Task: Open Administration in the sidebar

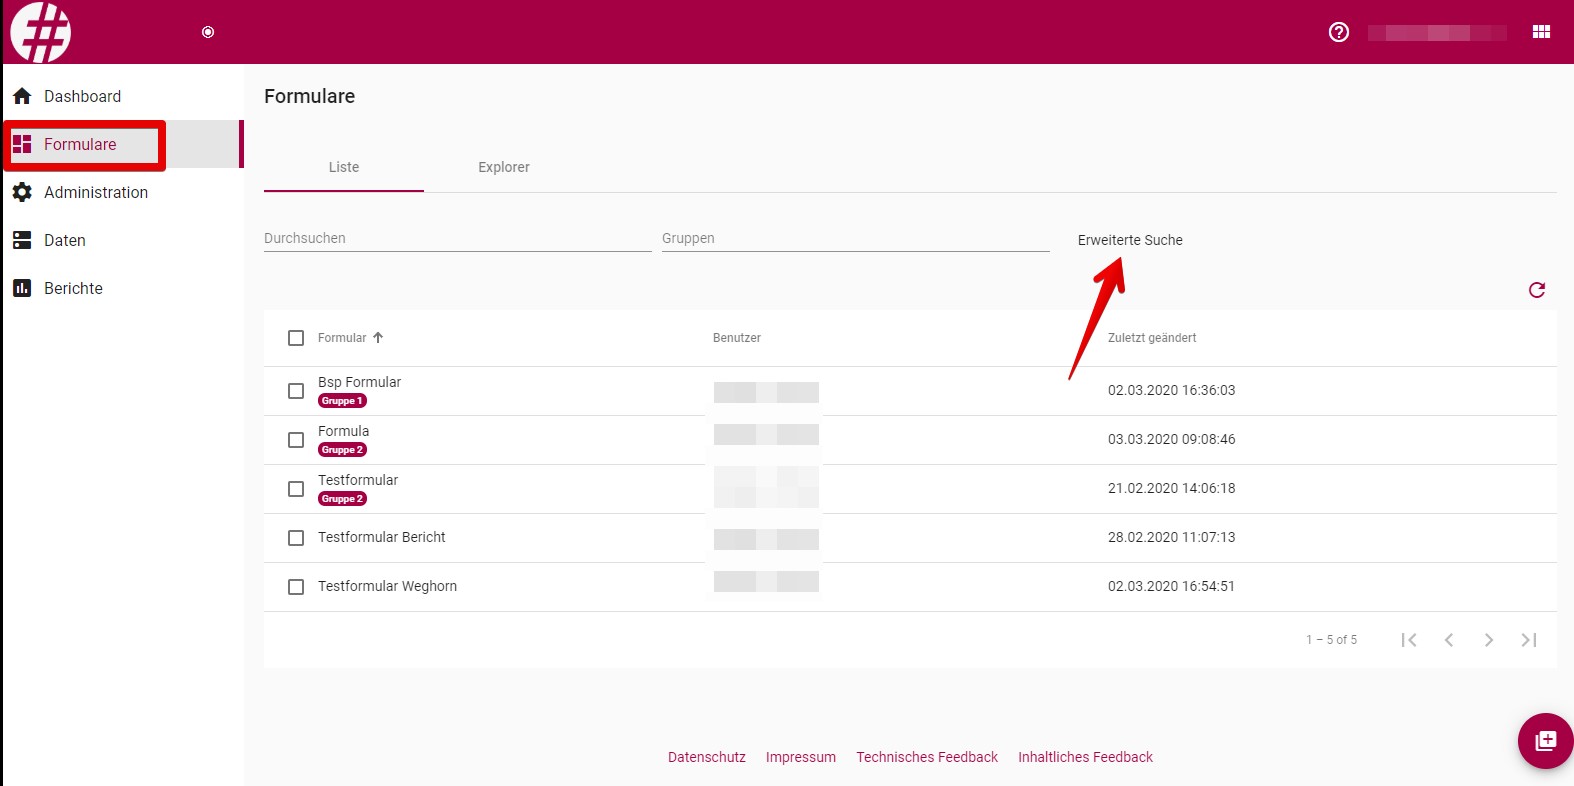Action: click(124, 192)
